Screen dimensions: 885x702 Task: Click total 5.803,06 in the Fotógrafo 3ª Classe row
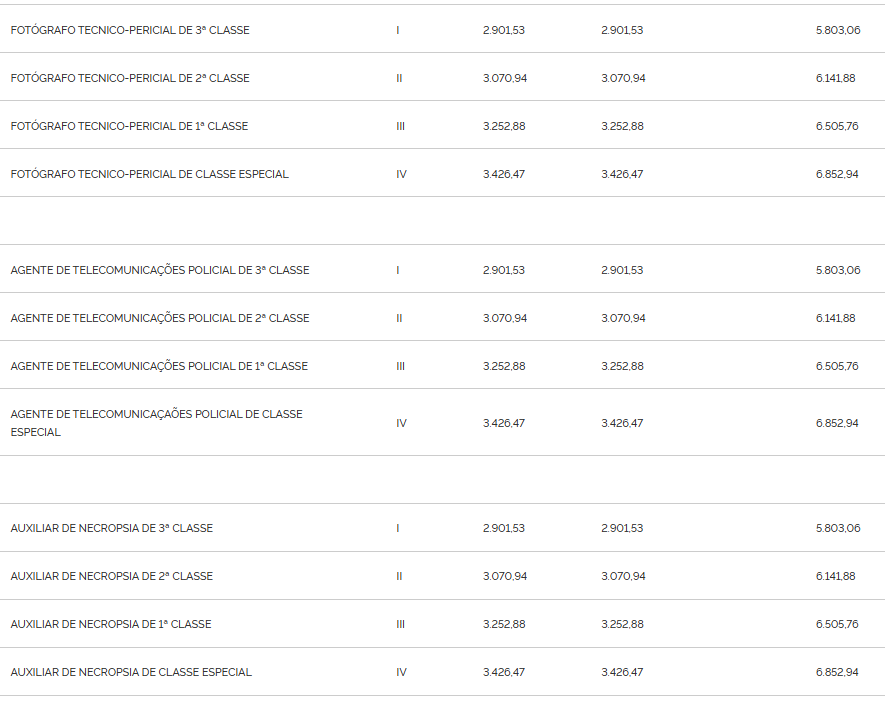(x=838, y=30)
